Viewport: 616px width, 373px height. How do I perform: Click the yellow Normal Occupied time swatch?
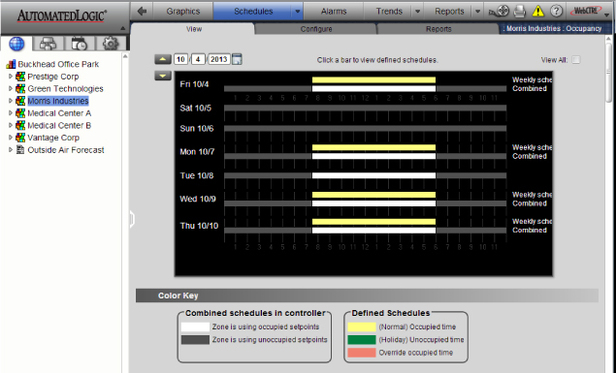click(x=361, y=327)
